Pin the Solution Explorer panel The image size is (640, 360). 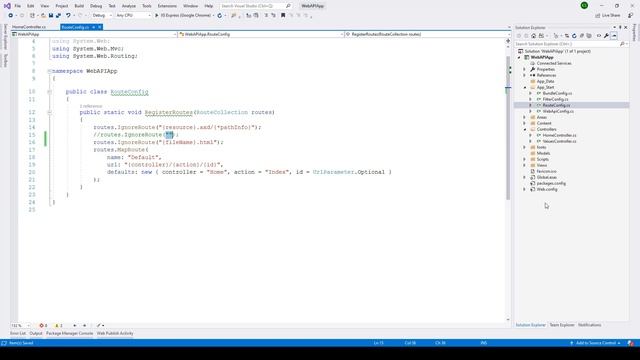point(620,27)
